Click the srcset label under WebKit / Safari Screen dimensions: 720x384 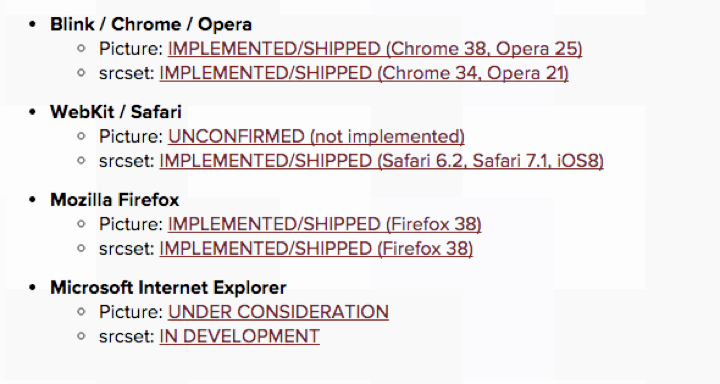[x=127, y=161]
